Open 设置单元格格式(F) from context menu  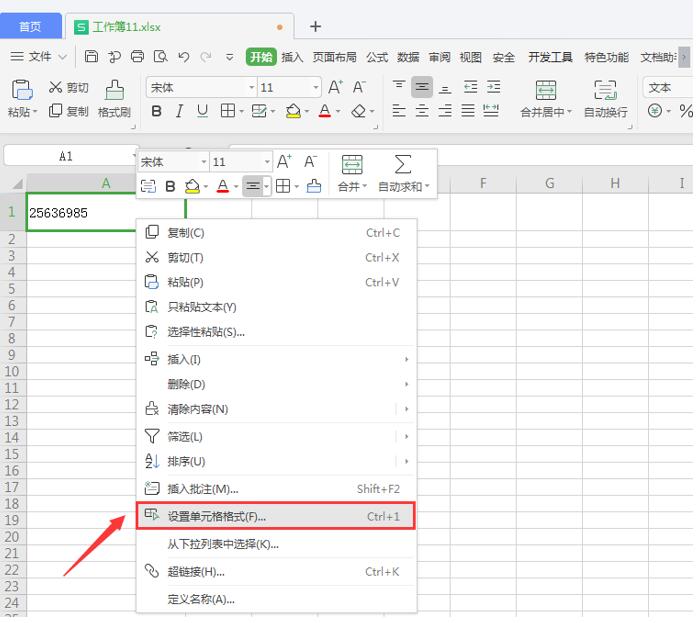[x=276, y=516]
